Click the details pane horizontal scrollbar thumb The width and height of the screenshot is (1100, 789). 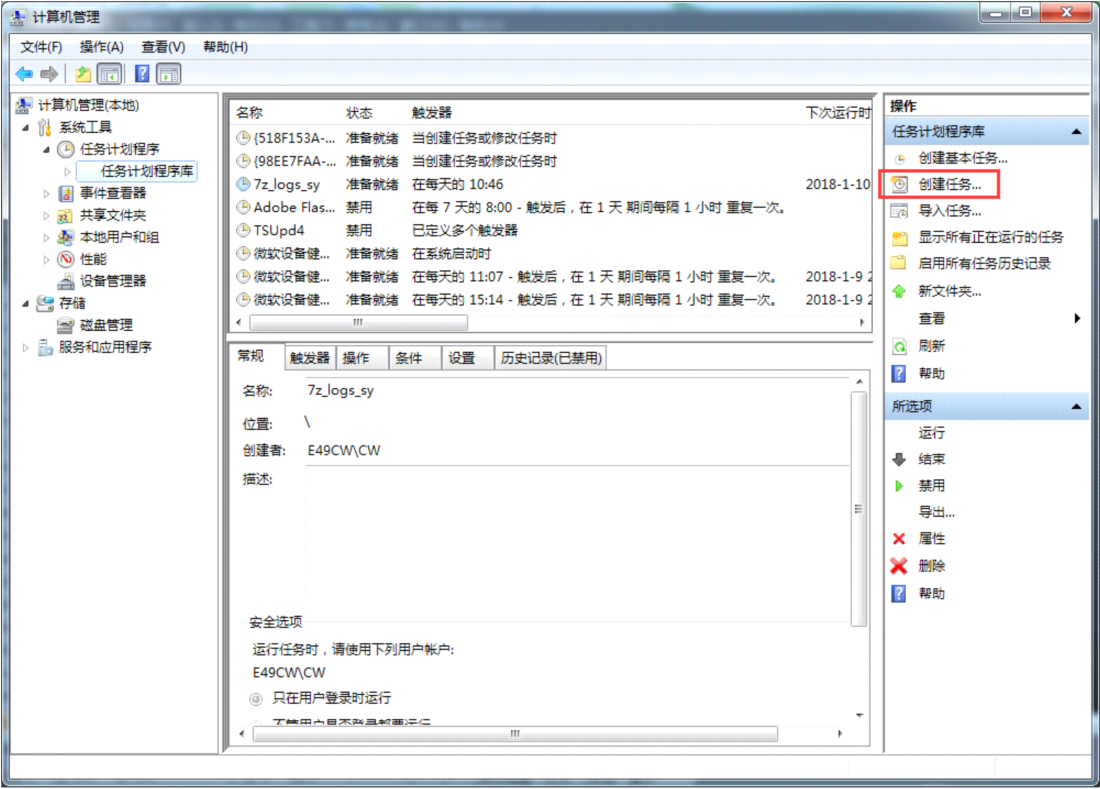[x=515, y=734]
